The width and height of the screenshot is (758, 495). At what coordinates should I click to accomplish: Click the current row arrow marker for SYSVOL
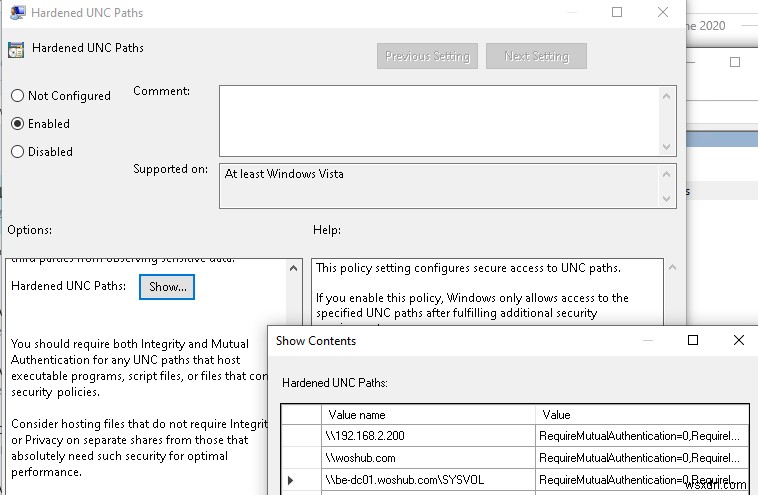pyautogui.click(x=291, y=480)
